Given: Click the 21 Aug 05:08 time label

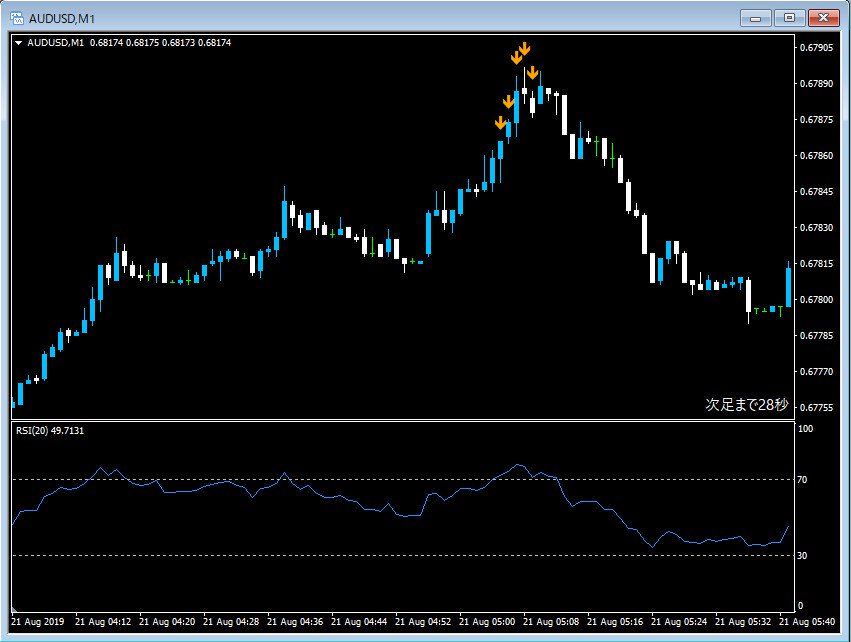Looking at the screenshot, I should (x=551, y=622).
